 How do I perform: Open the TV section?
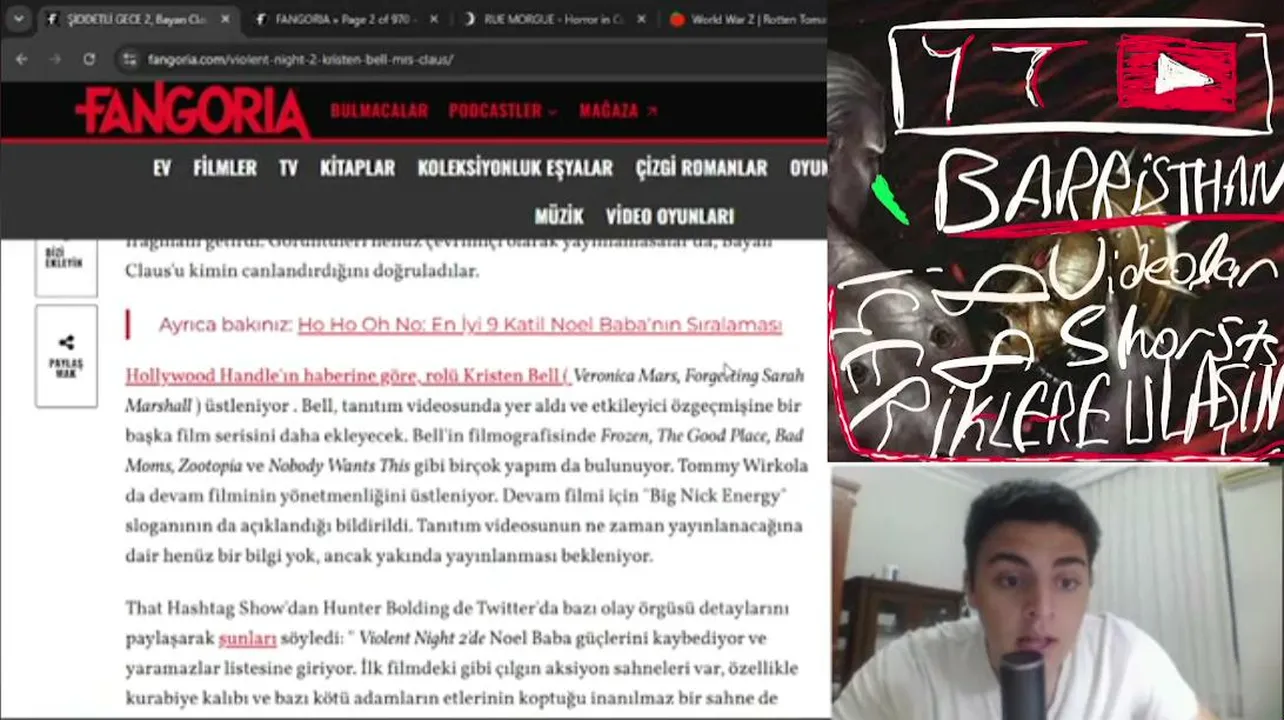coord(288,168)
